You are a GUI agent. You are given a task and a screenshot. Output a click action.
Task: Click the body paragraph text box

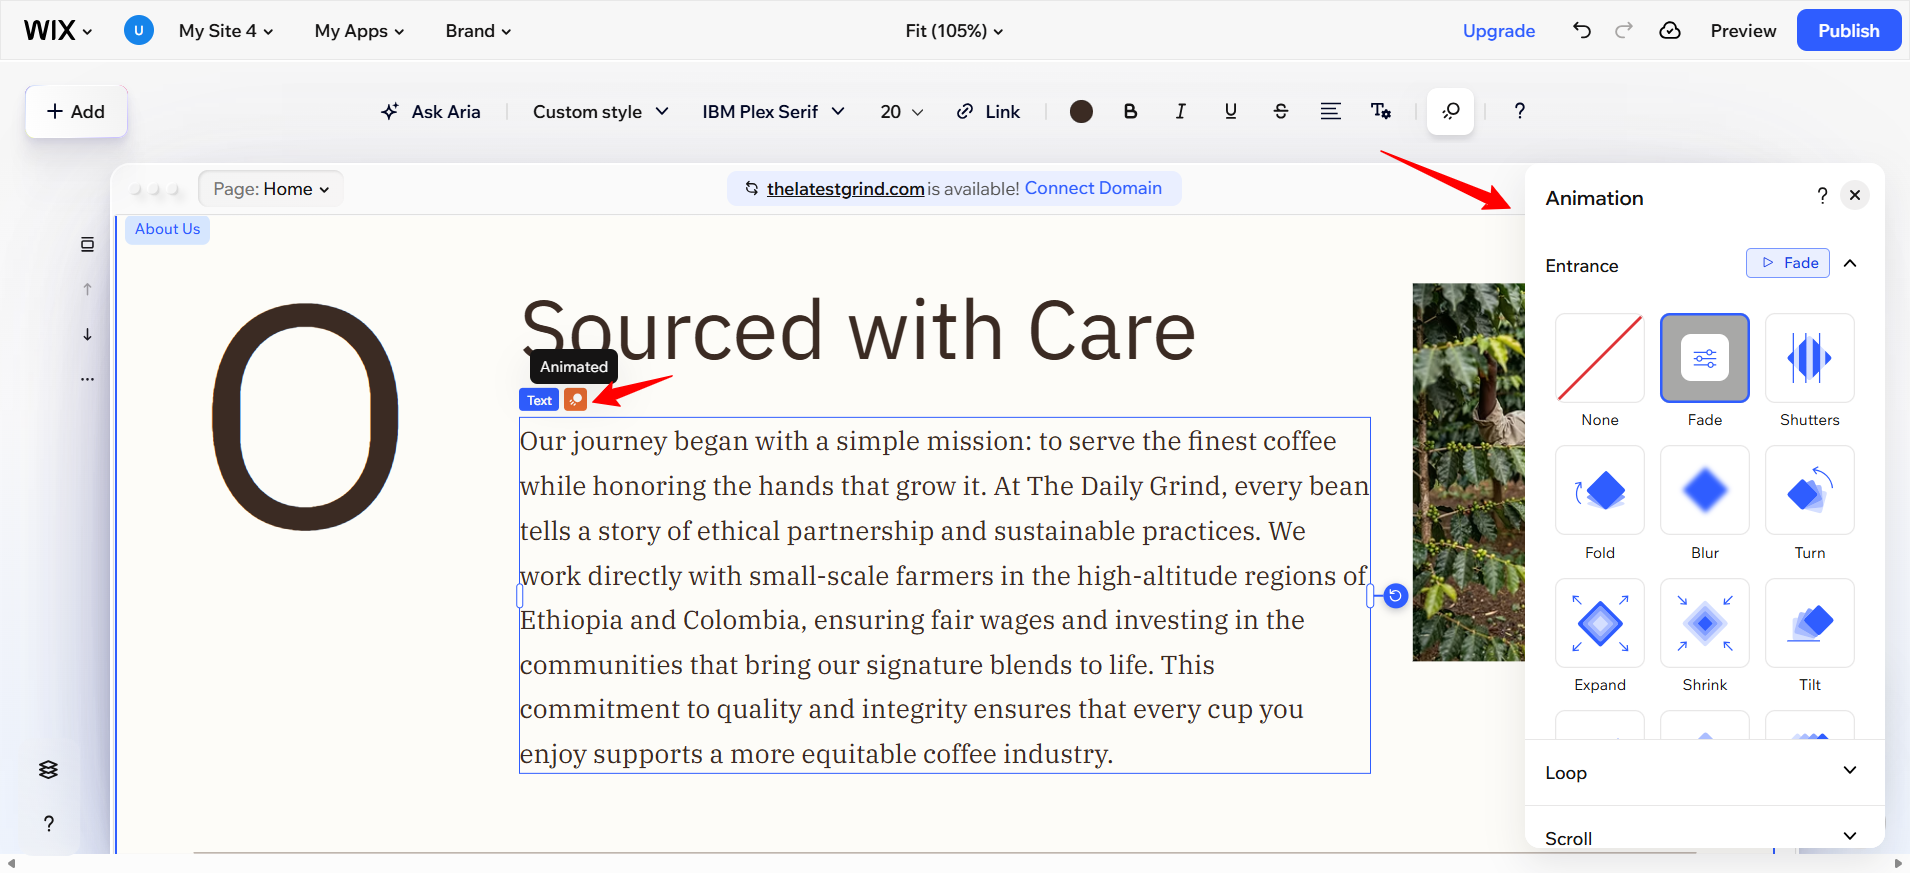click(x=944, y=596)
